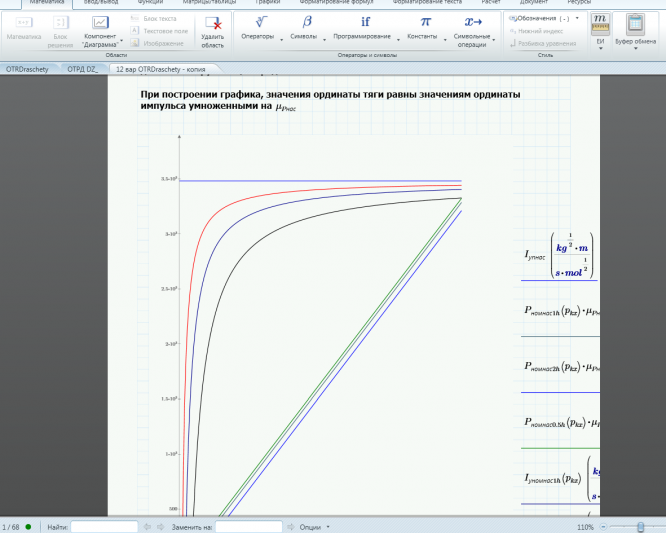
Task: Select the ОТРД DZ_ document tab
Action: [x=84, y=69]
